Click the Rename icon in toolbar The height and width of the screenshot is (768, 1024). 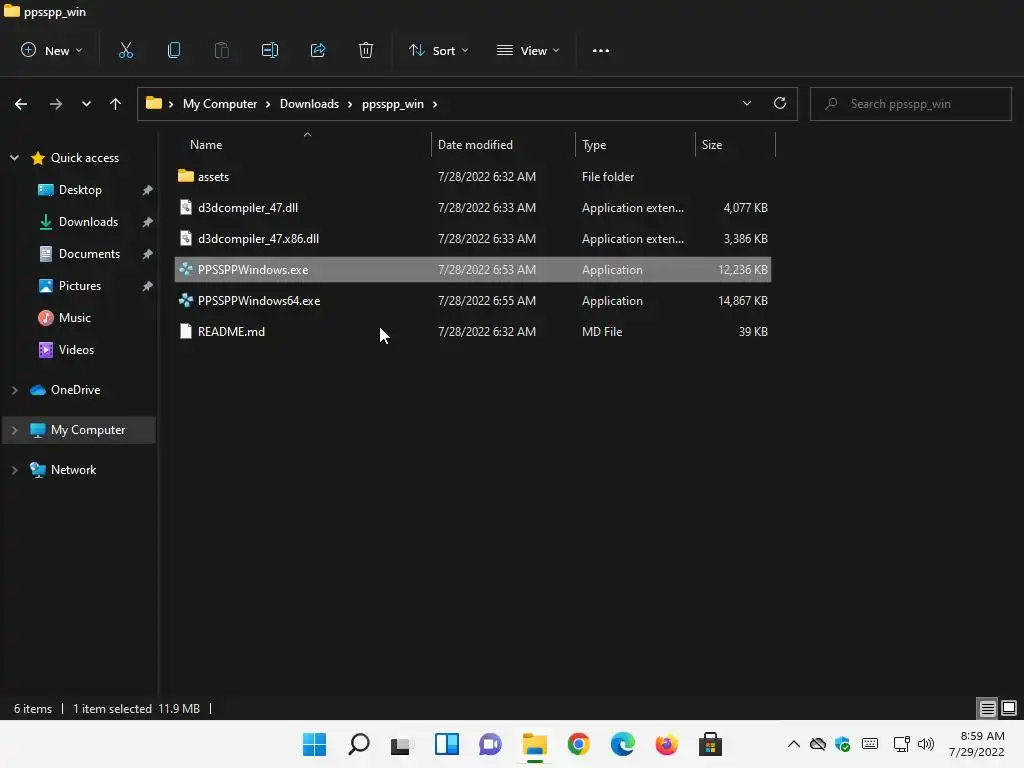pyautogui.click(x=270, y=50)
